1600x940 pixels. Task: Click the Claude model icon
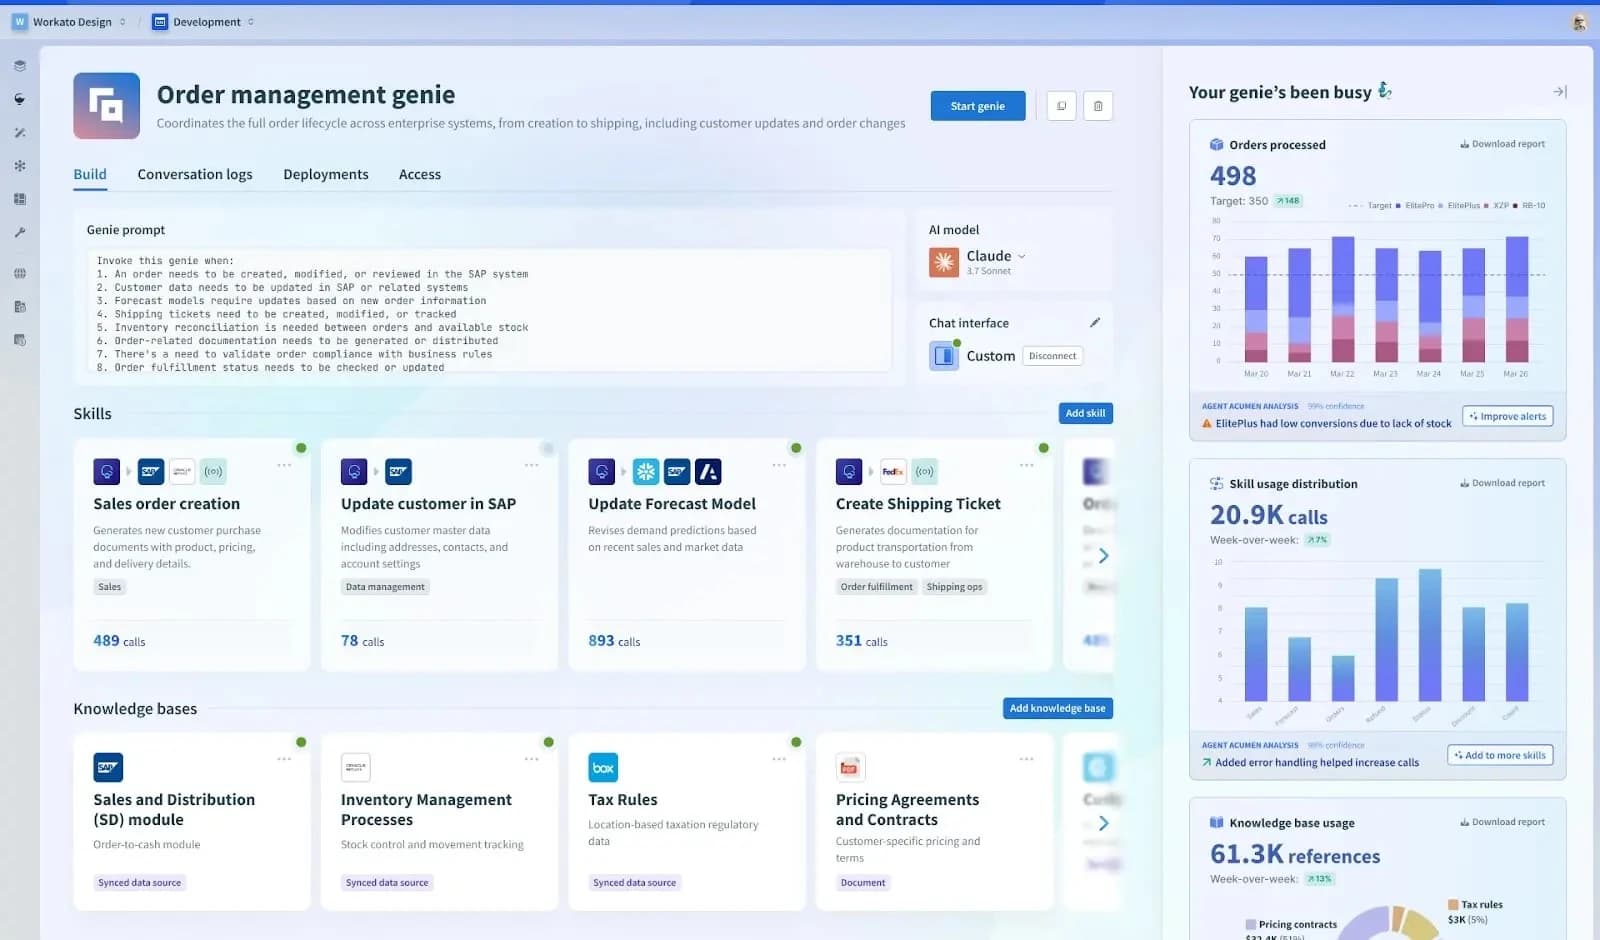click(x=944, y=262)
